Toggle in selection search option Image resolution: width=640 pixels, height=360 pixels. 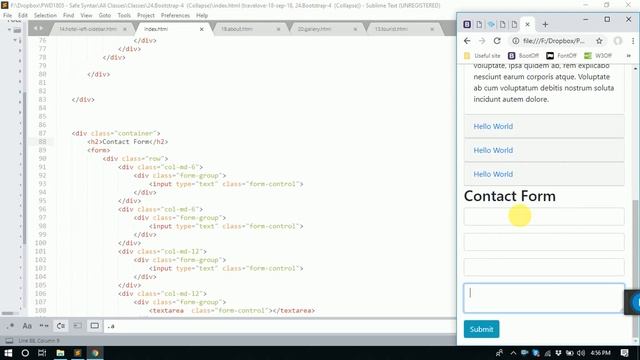77,326
